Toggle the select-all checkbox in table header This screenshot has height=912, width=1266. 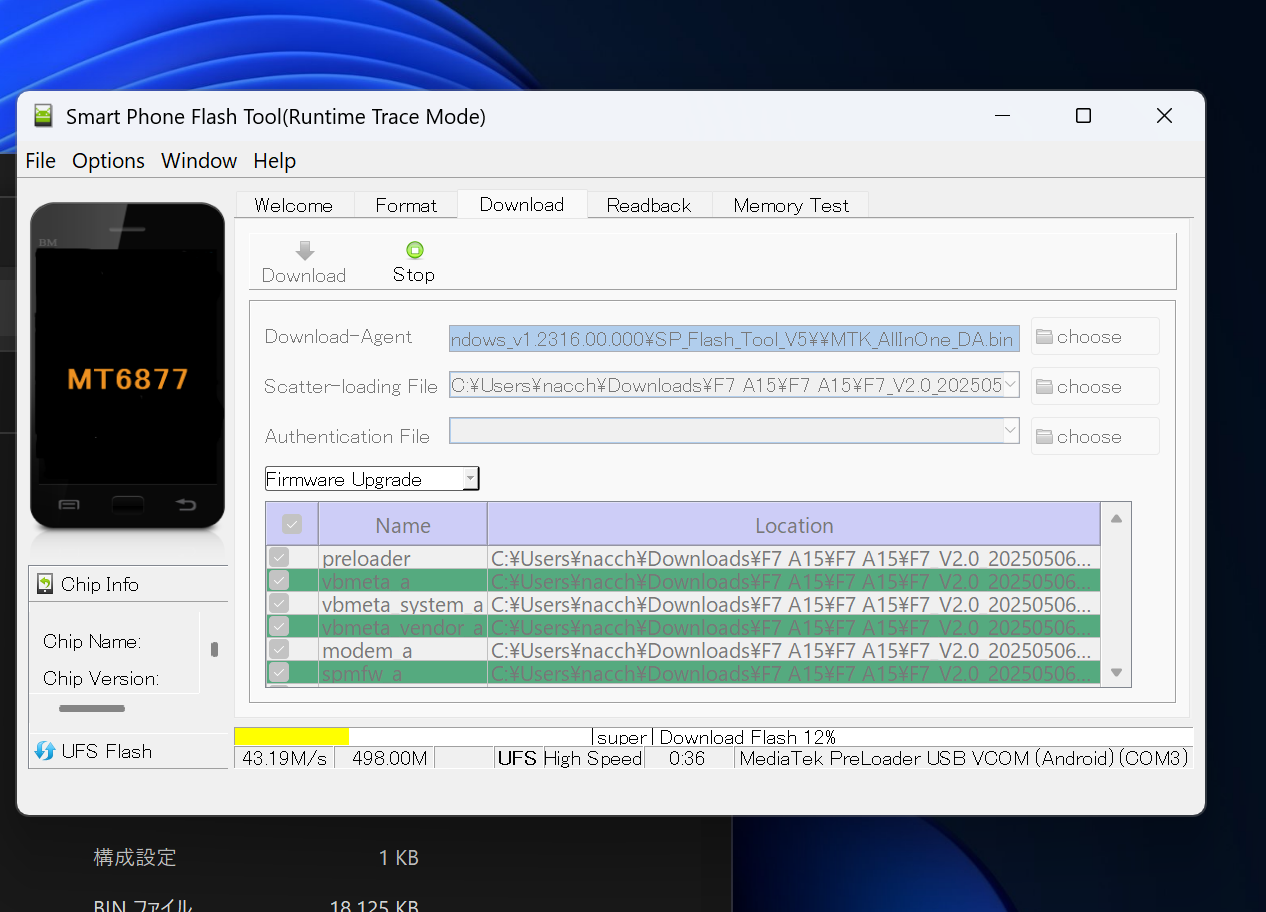tap(292, 524)
